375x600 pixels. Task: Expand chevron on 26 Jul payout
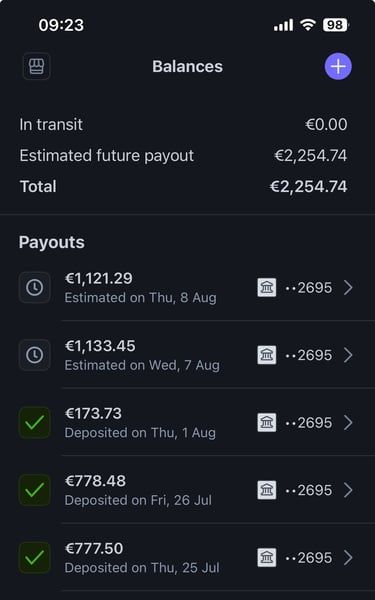(x=348, y=490)
